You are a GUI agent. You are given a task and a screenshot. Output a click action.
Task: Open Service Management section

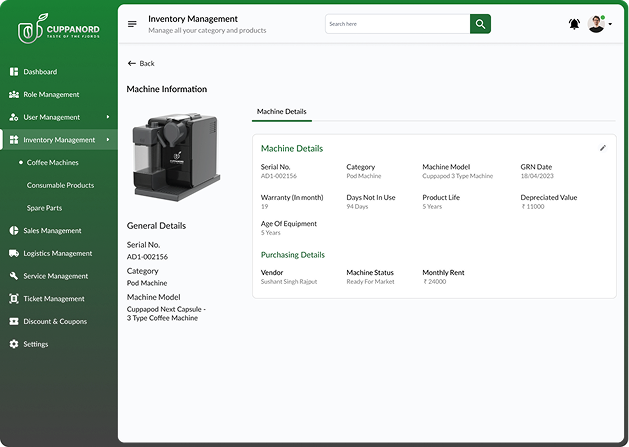tap(56, 276)
